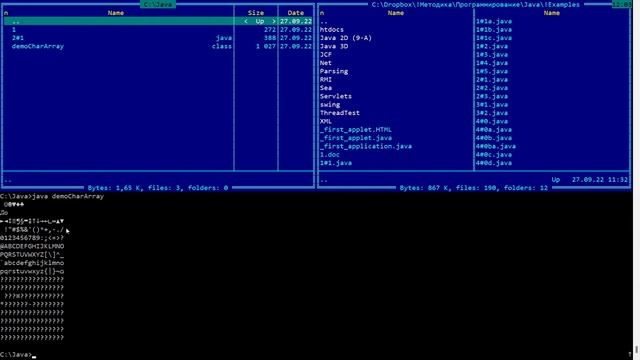Open the JCF folder
This screenshot has width=640, height=360.
[326, 54]
